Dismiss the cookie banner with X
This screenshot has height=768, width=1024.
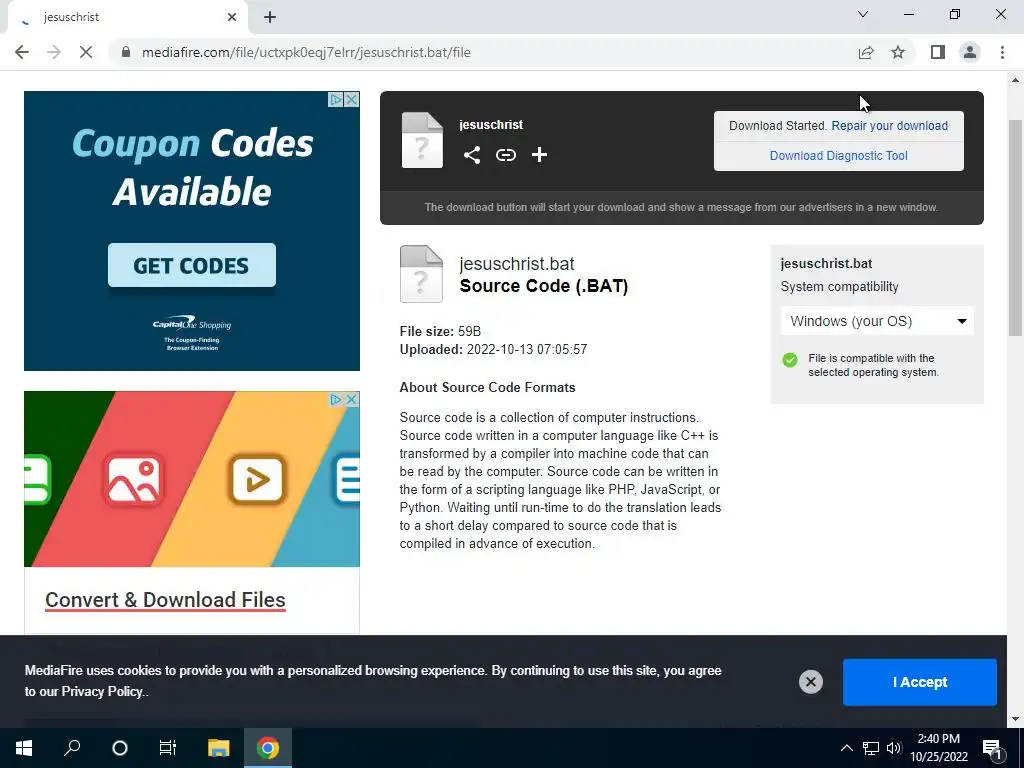810,682
